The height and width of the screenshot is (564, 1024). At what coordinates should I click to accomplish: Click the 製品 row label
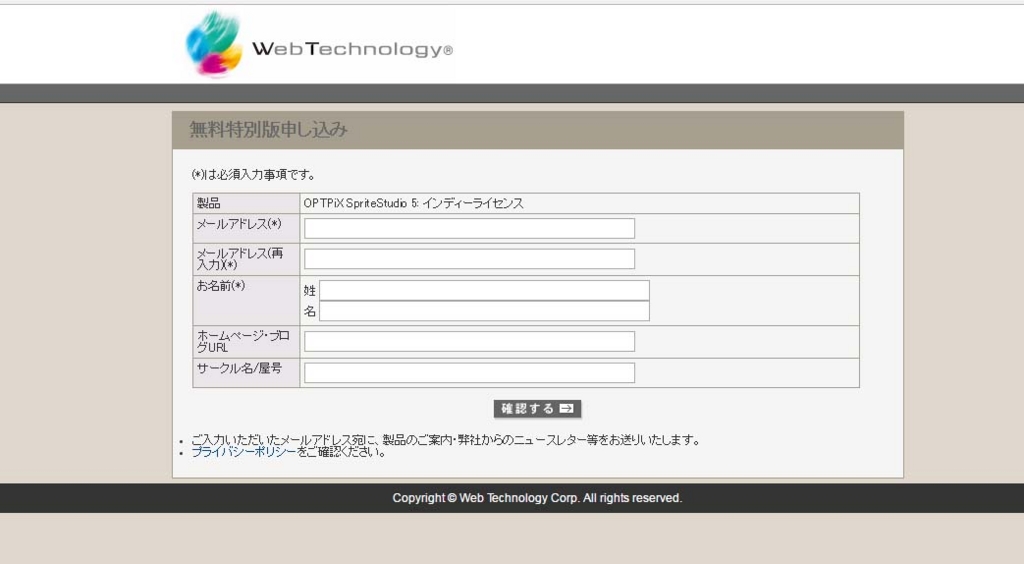209,203
